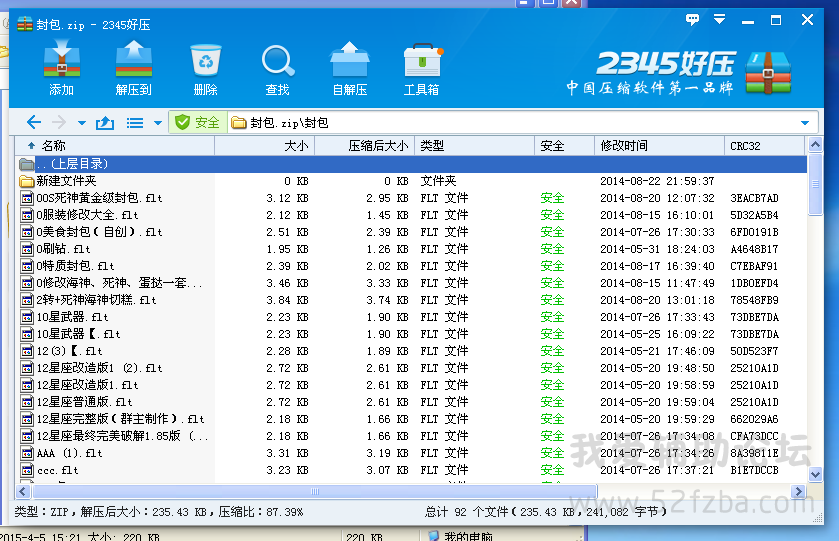Select file 0美食封包(自创).flt

click(x=411, y=232)
